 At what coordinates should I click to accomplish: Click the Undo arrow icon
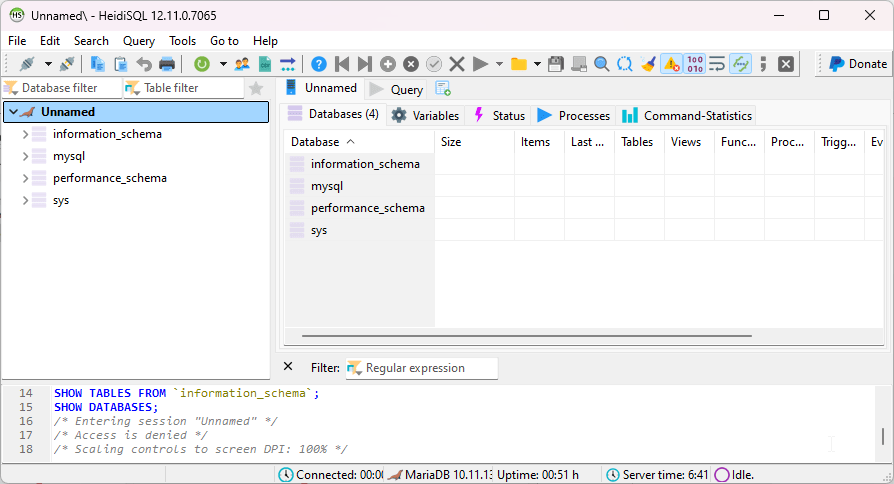tap(144, 64)
